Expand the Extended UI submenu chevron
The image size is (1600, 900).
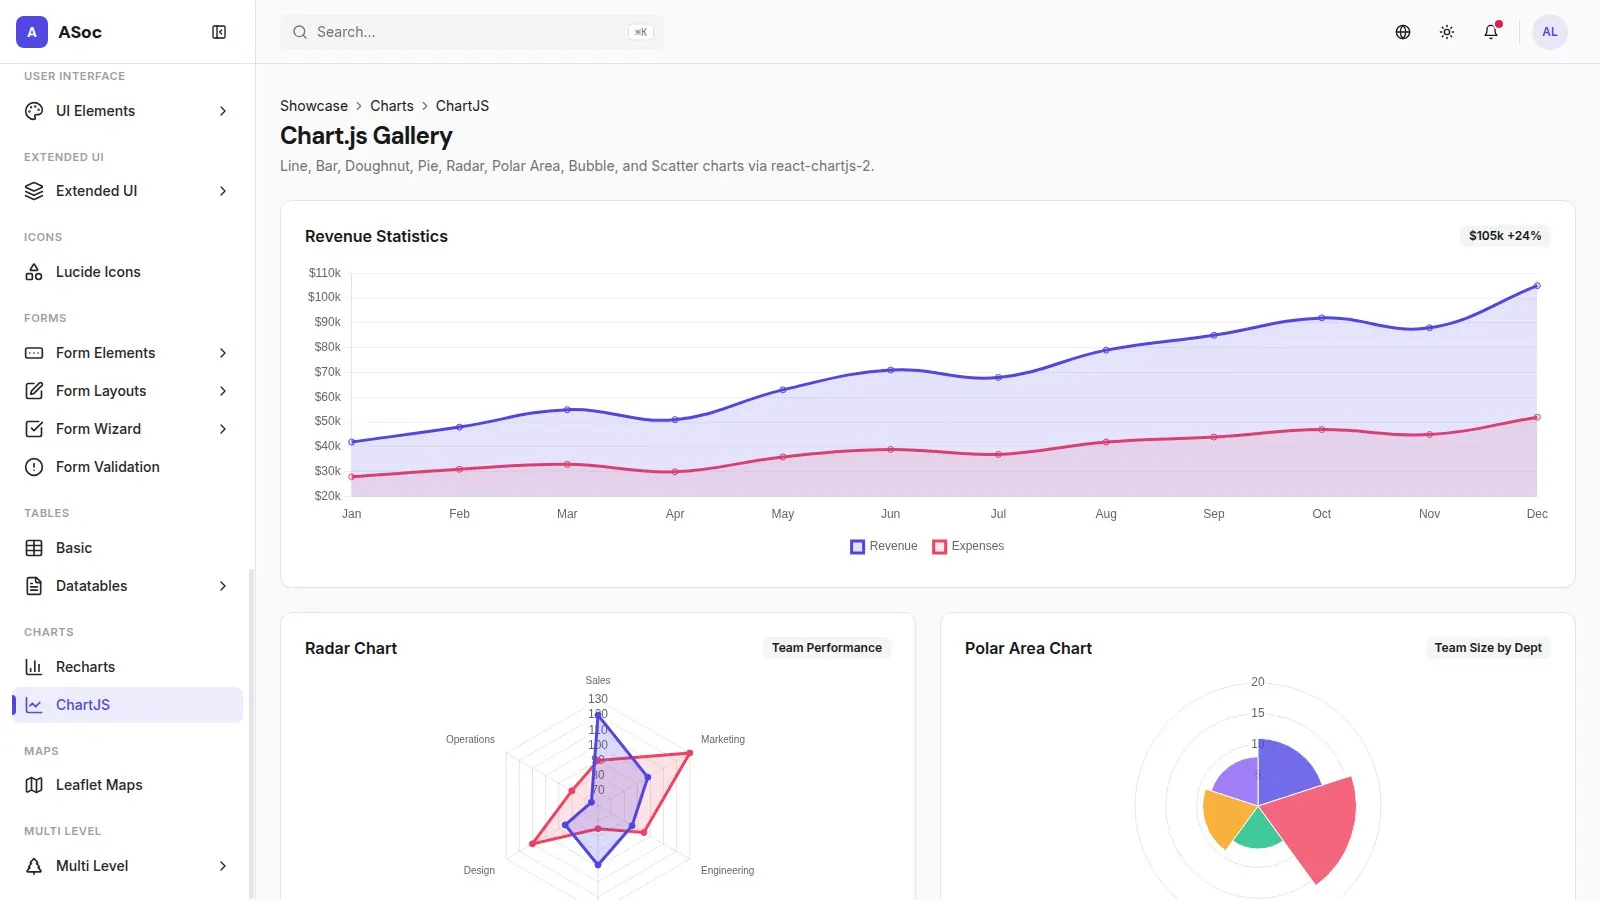223,191
